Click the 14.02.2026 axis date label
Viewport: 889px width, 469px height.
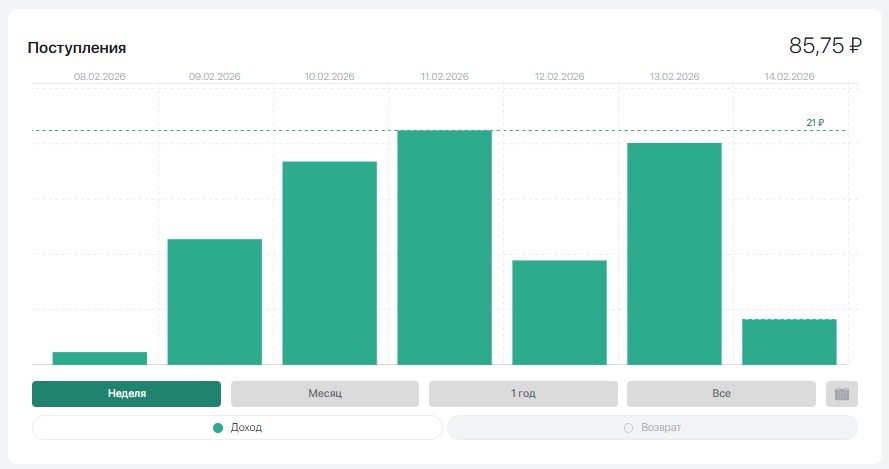tap(789, 77)
